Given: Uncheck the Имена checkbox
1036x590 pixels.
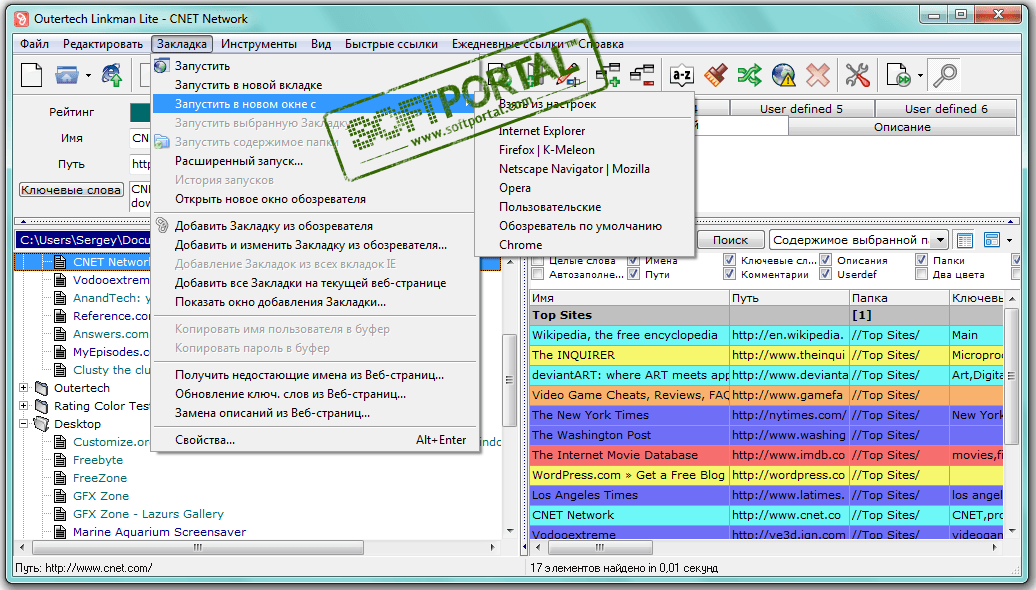Looking at the screenshot, I should (x=634, y=260).
